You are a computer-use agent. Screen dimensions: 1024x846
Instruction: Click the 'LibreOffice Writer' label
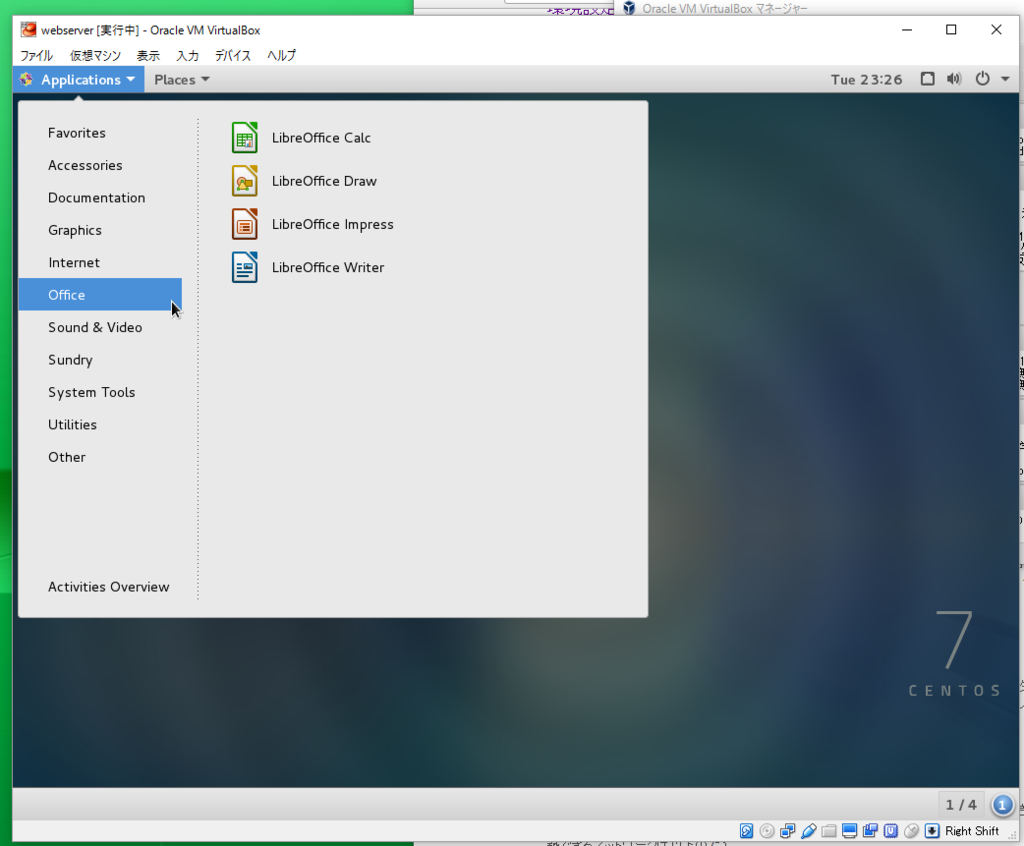pos(328,267)
